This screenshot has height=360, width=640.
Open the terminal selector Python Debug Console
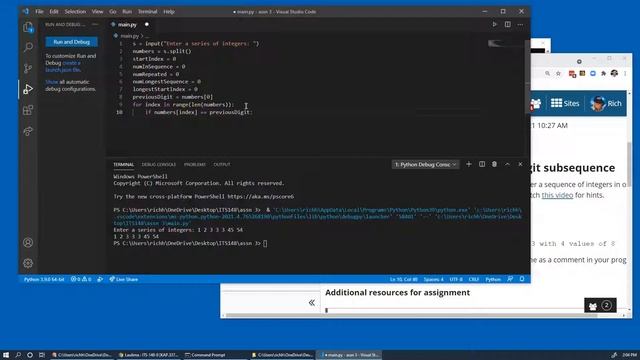pyautogui.click(x=425, y=164)
